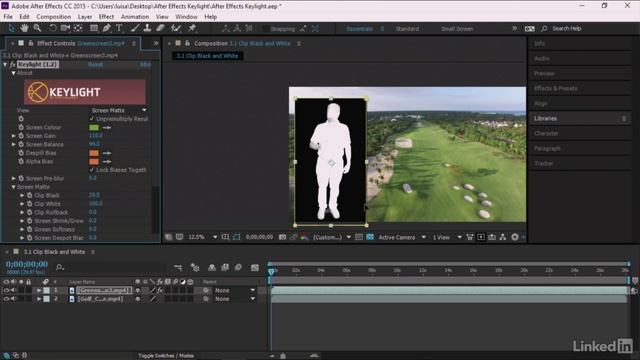This screenshot has width=640, height=360.
Task: Hide the Greenscreen layer 1 eye
Action: pyautogui.click(x=6, y=290)
